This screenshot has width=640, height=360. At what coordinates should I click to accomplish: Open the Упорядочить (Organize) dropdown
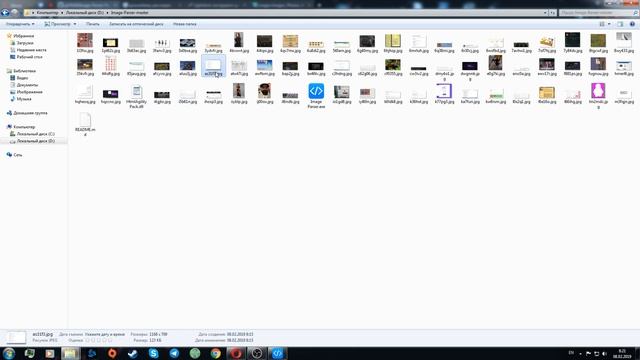pyautogui.click(x=20, y=24)
